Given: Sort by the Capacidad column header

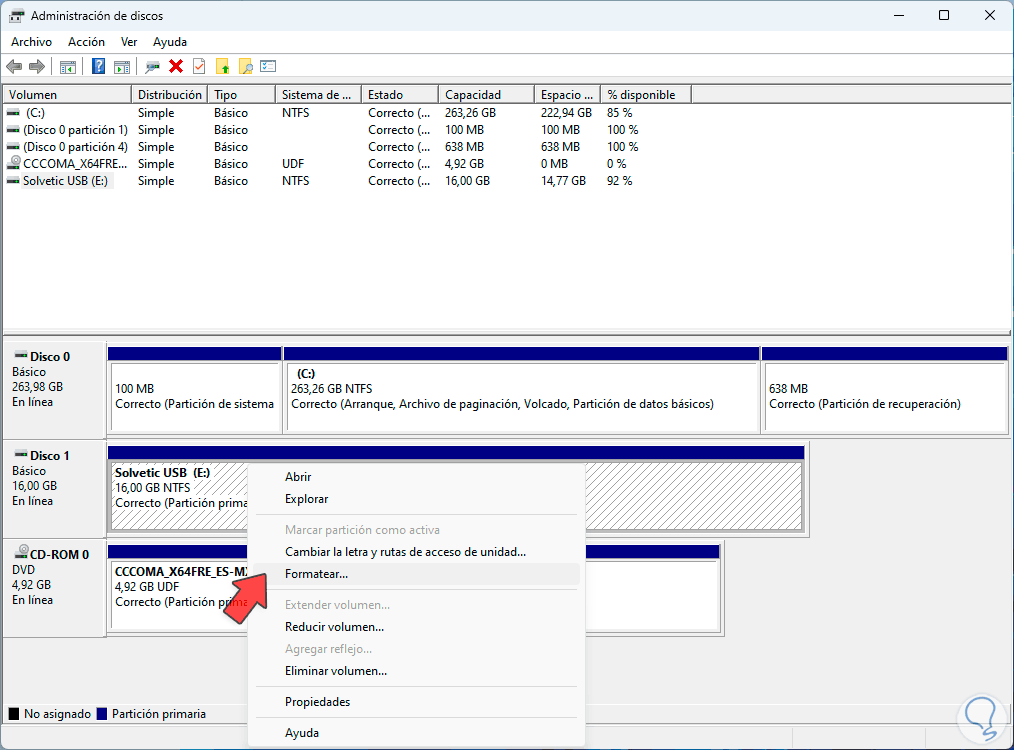Looking at the screenshot, I should pos(487,94).
